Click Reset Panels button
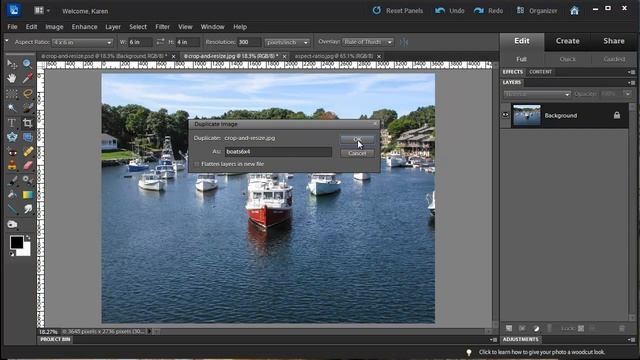The height and width of the screenshot is (360, 640). coord(398,11)
